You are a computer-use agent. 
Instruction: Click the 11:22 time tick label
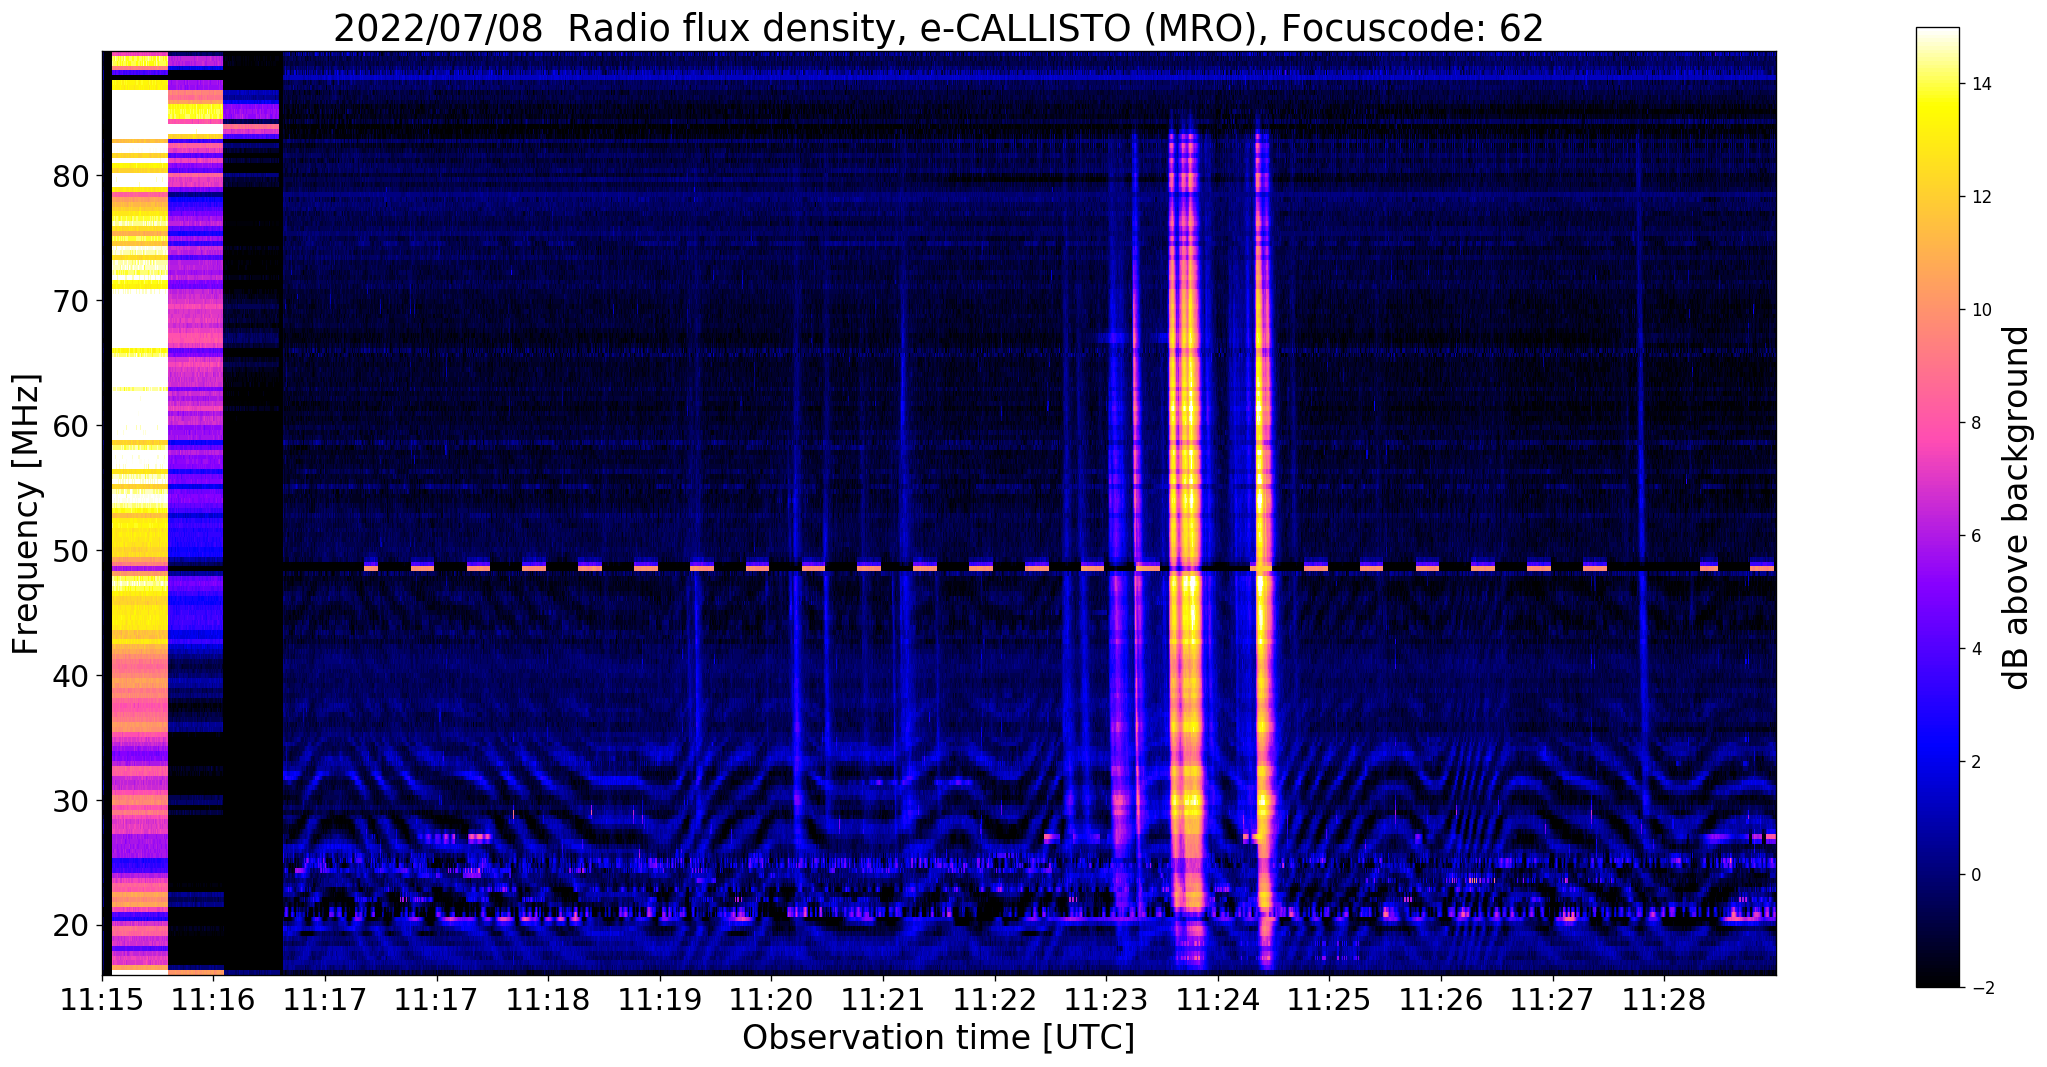(x=995, y=1000)
